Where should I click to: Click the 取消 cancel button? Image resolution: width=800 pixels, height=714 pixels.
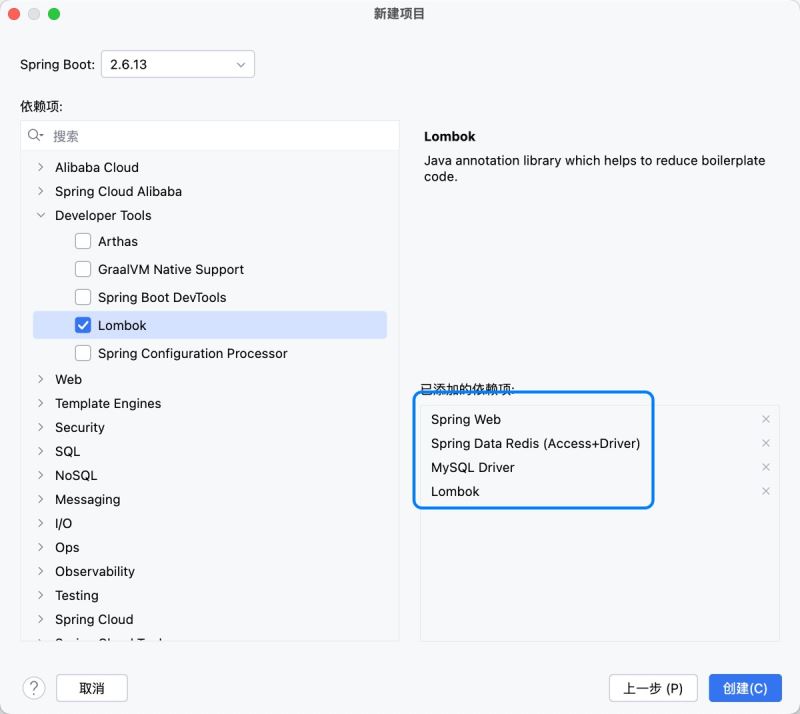point(92,688)
